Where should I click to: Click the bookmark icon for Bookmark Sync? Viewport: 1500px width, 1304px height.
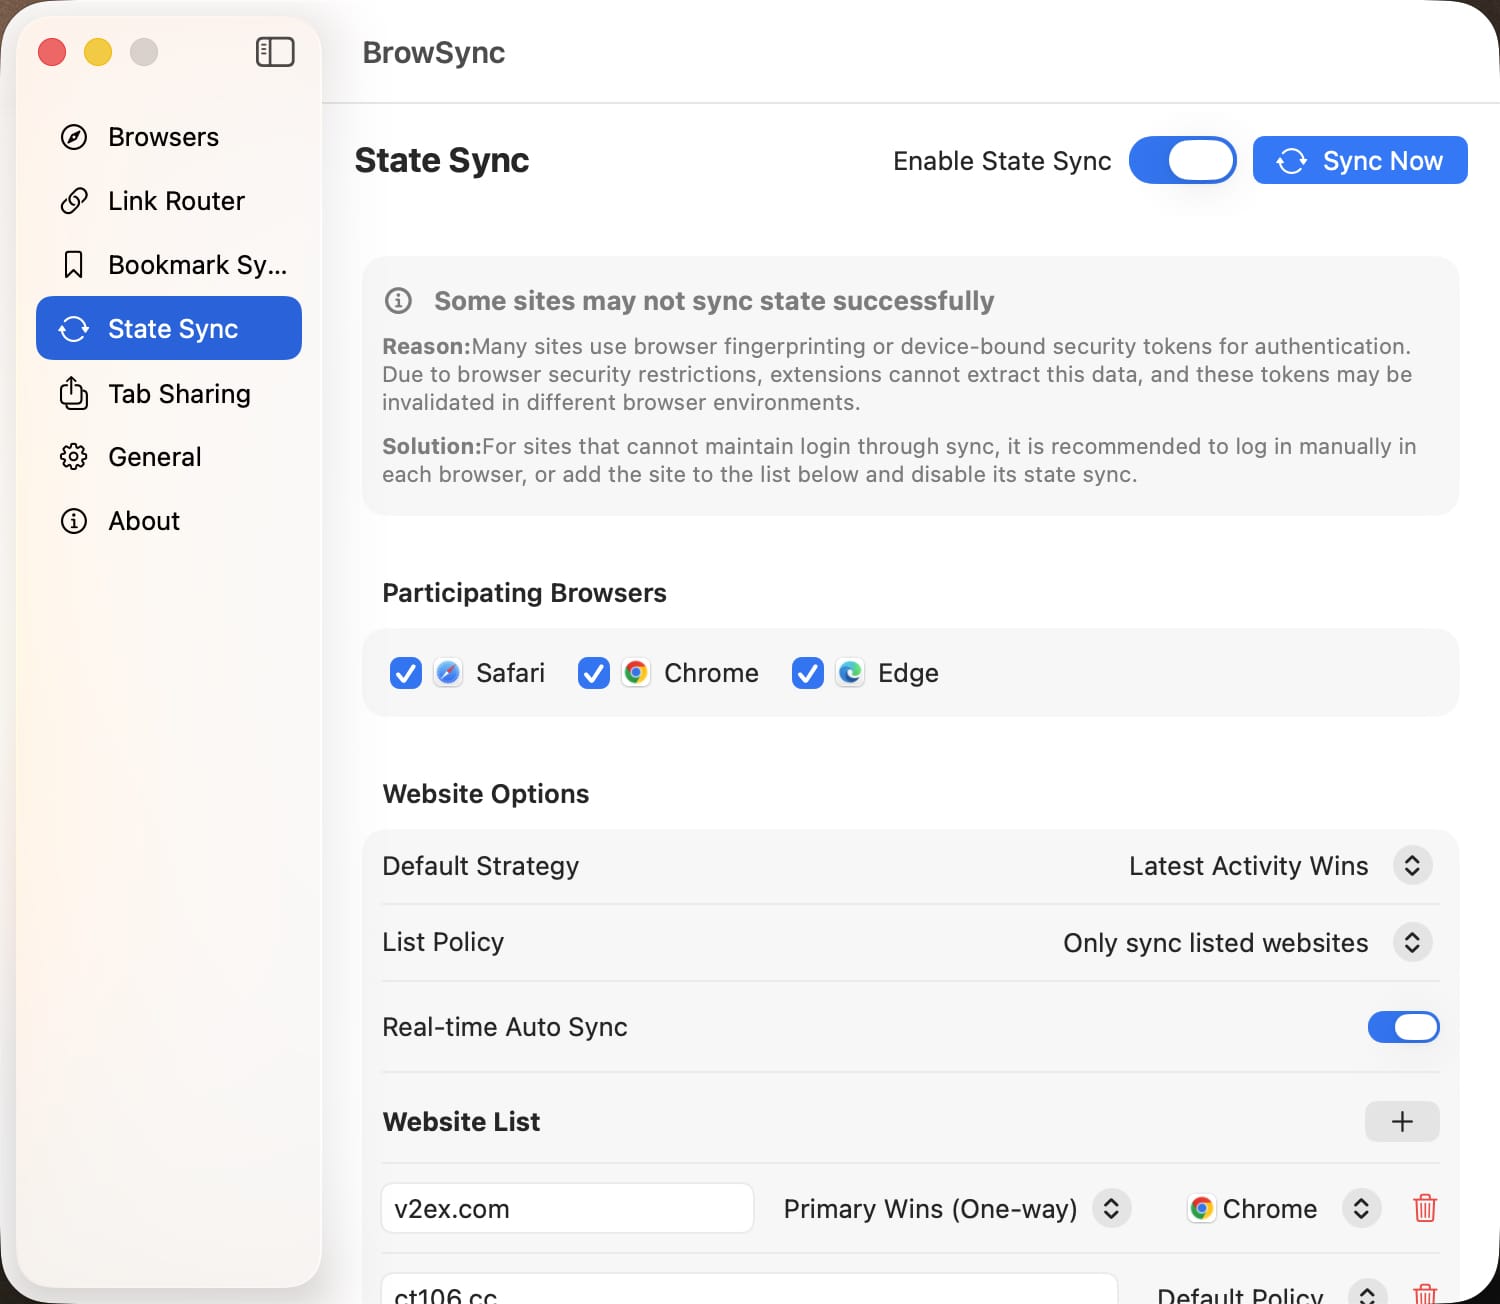[74, 265]
